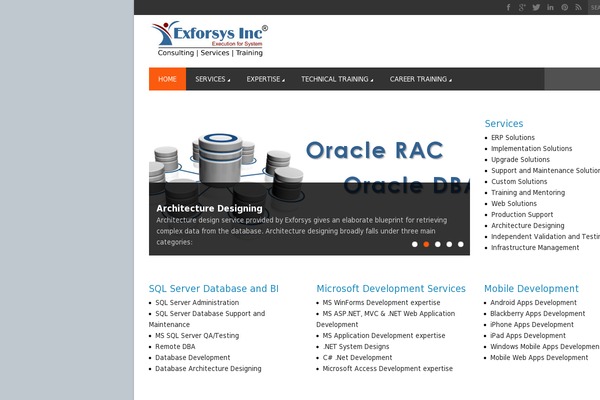Open the Google Plus social icon
This screenshot has width=600, height=400.
coord(522,7)
